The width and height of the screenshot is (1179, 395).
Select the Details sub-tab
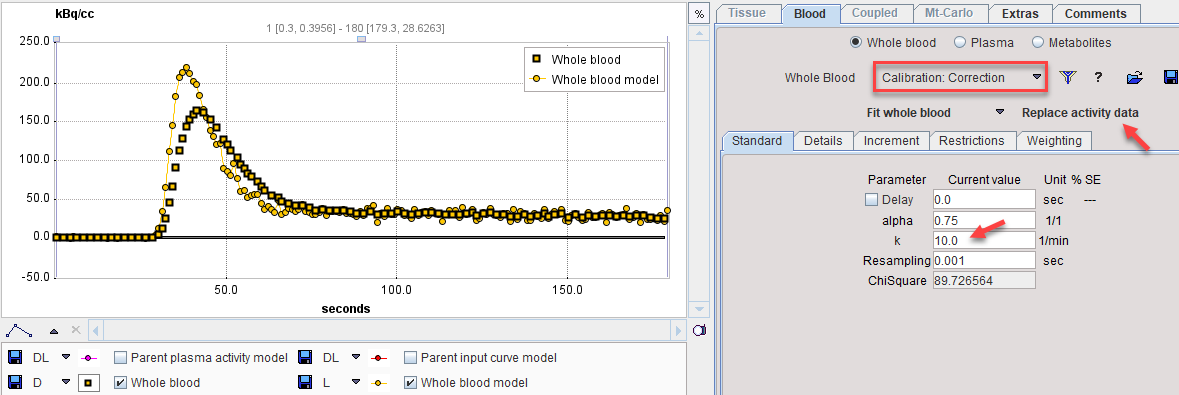click(x=823, y=141)
